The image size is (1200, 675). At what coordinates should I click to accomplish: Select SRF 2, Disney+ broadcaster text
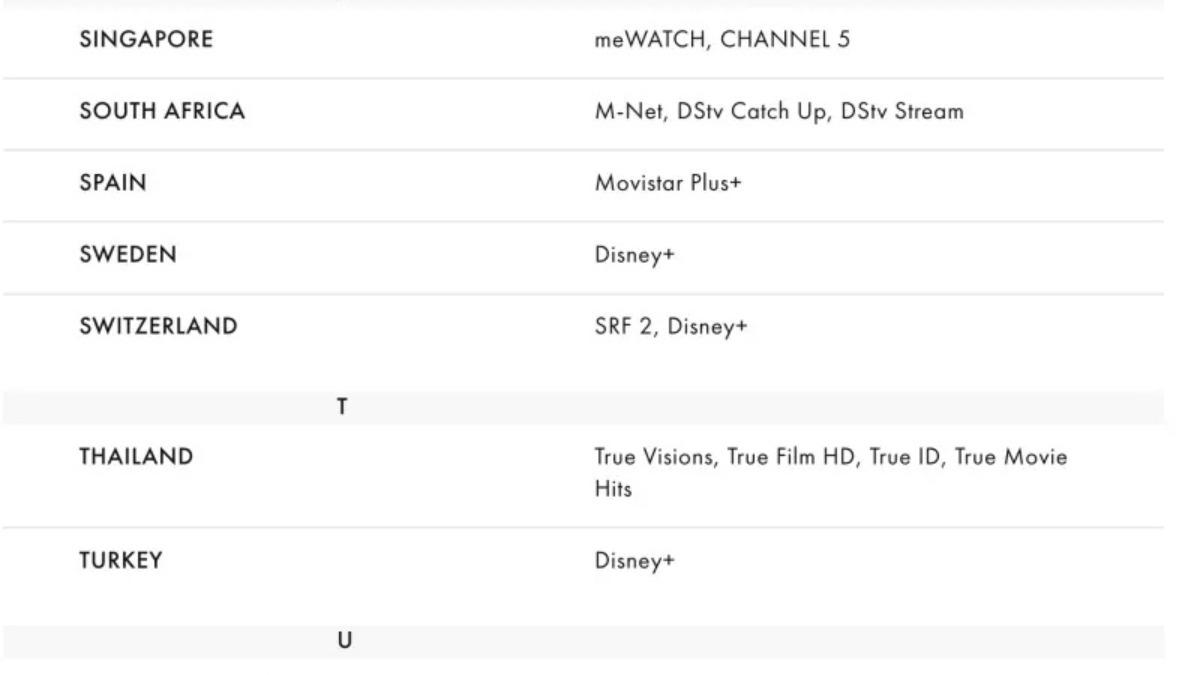tap(671, 327)
